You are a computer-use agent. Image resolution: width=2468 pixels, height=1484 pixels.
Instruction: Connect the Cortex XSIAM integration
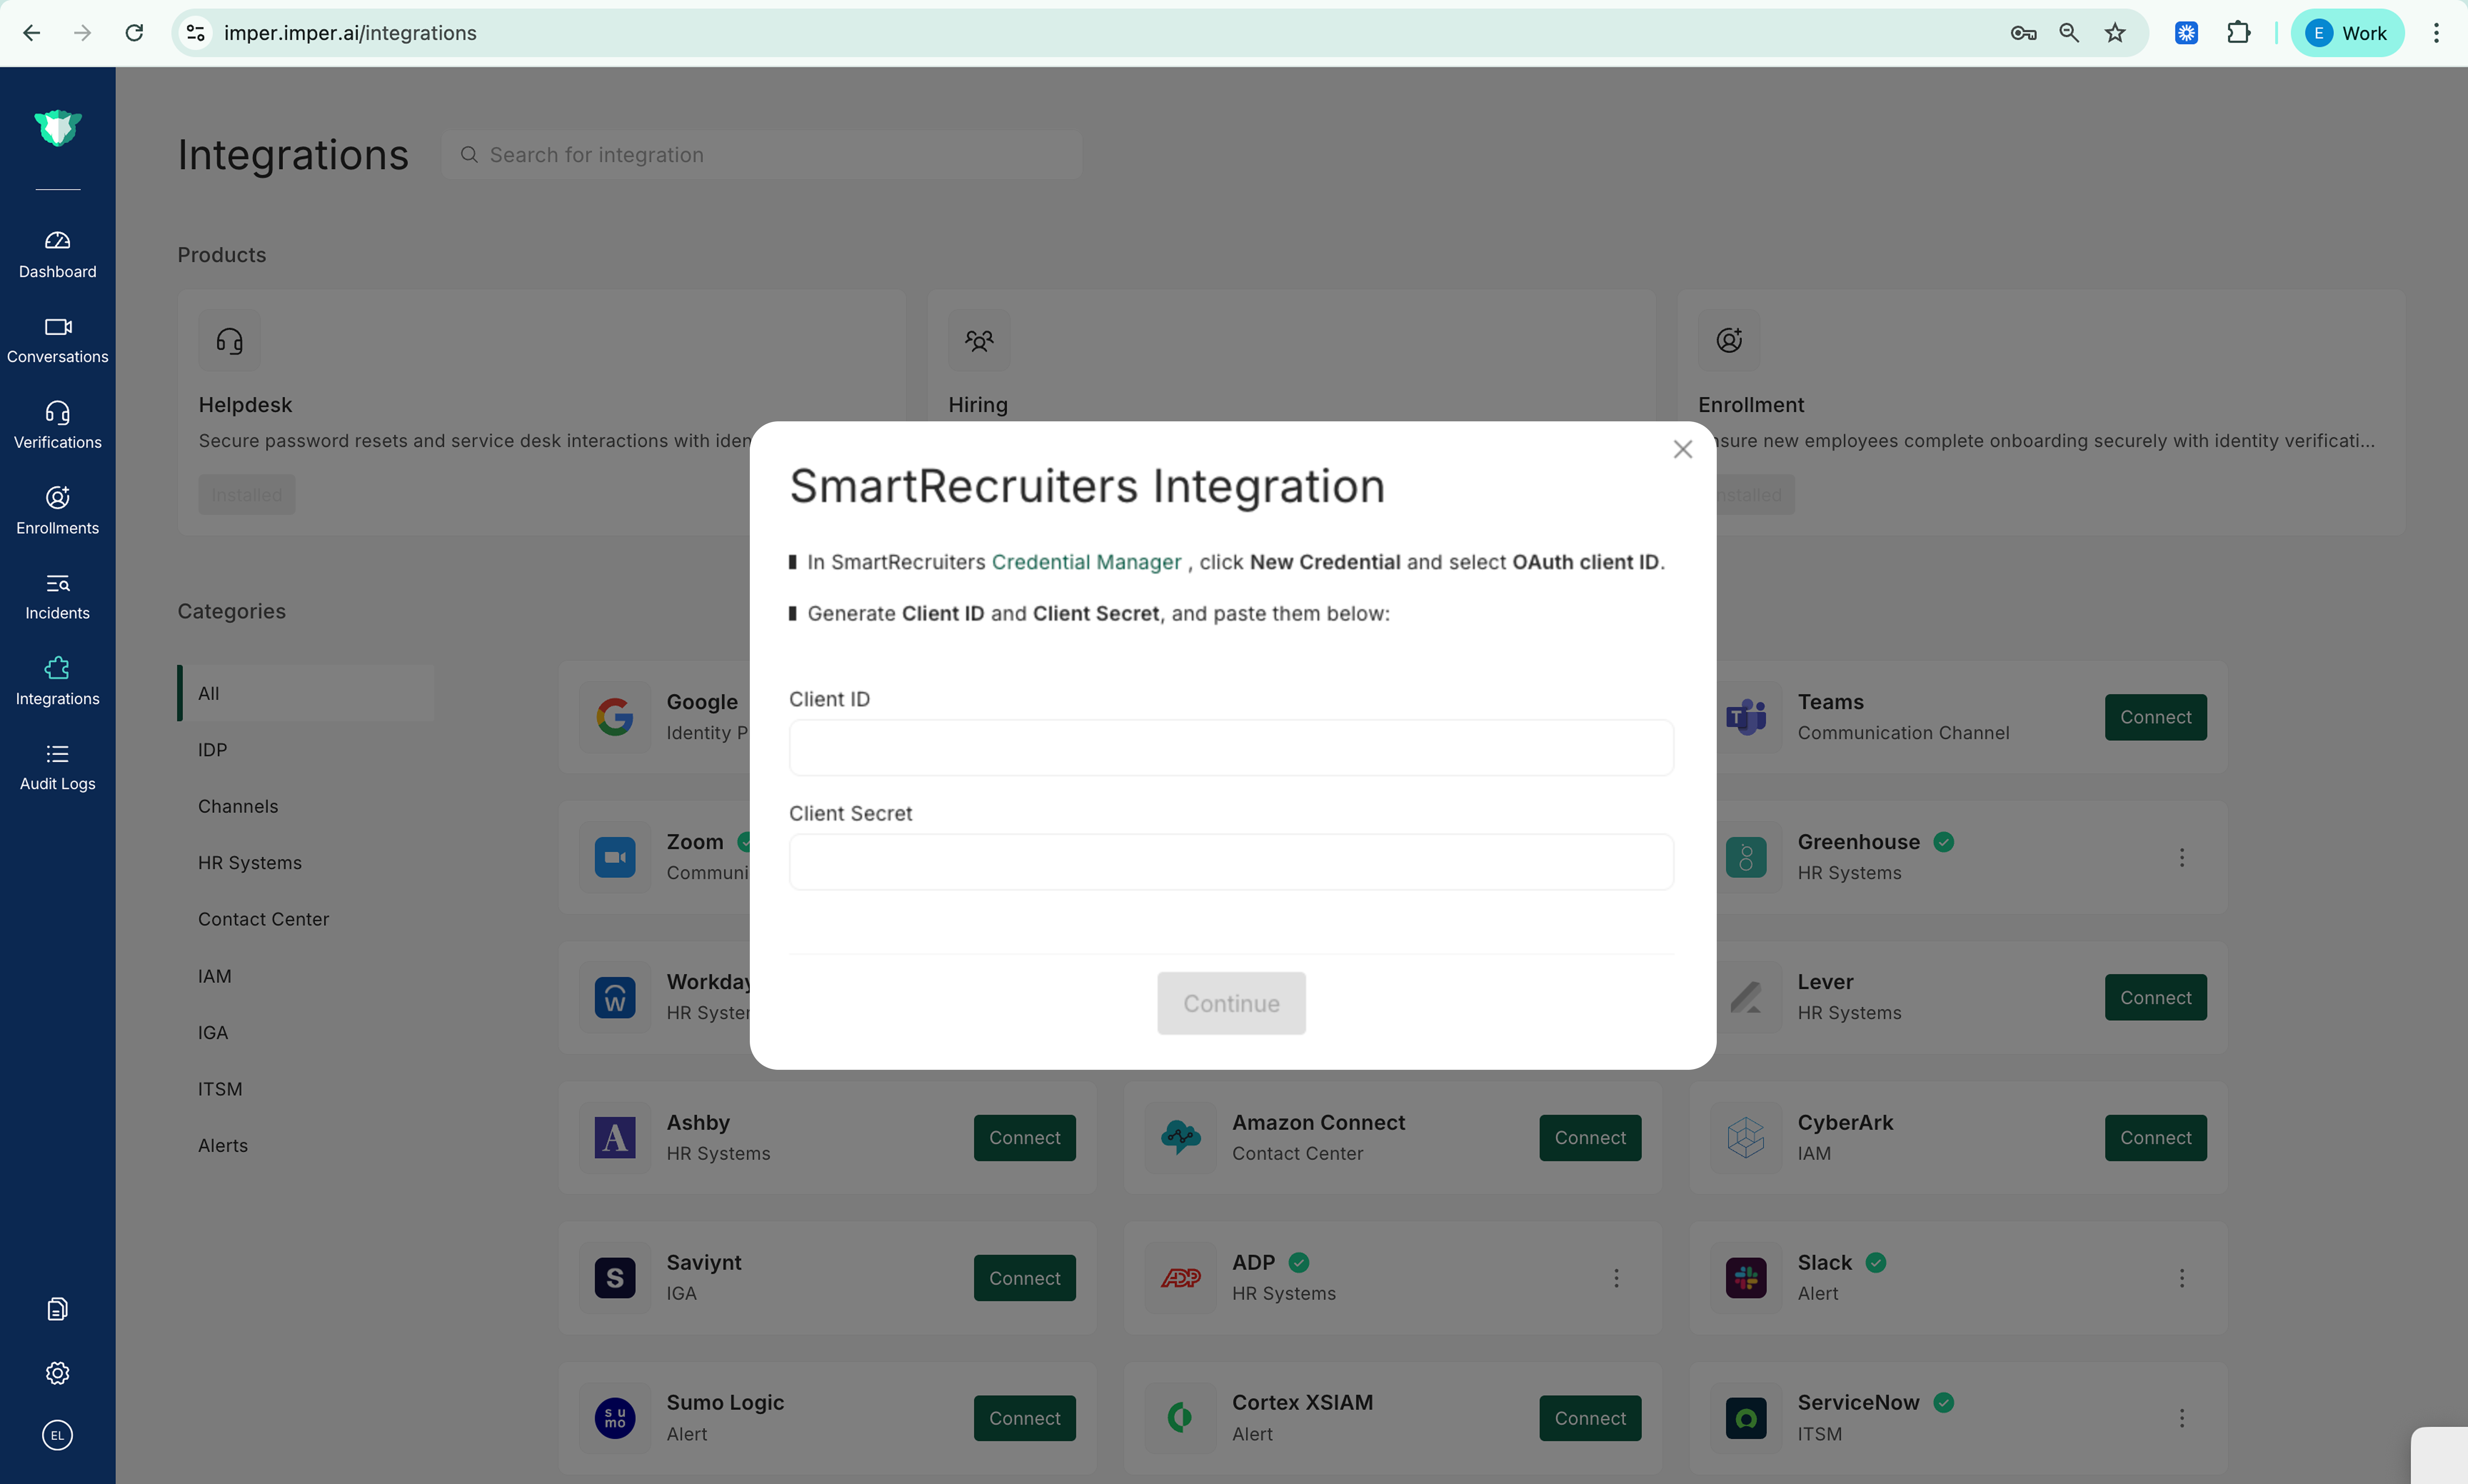click(x=1590, y=1418)
